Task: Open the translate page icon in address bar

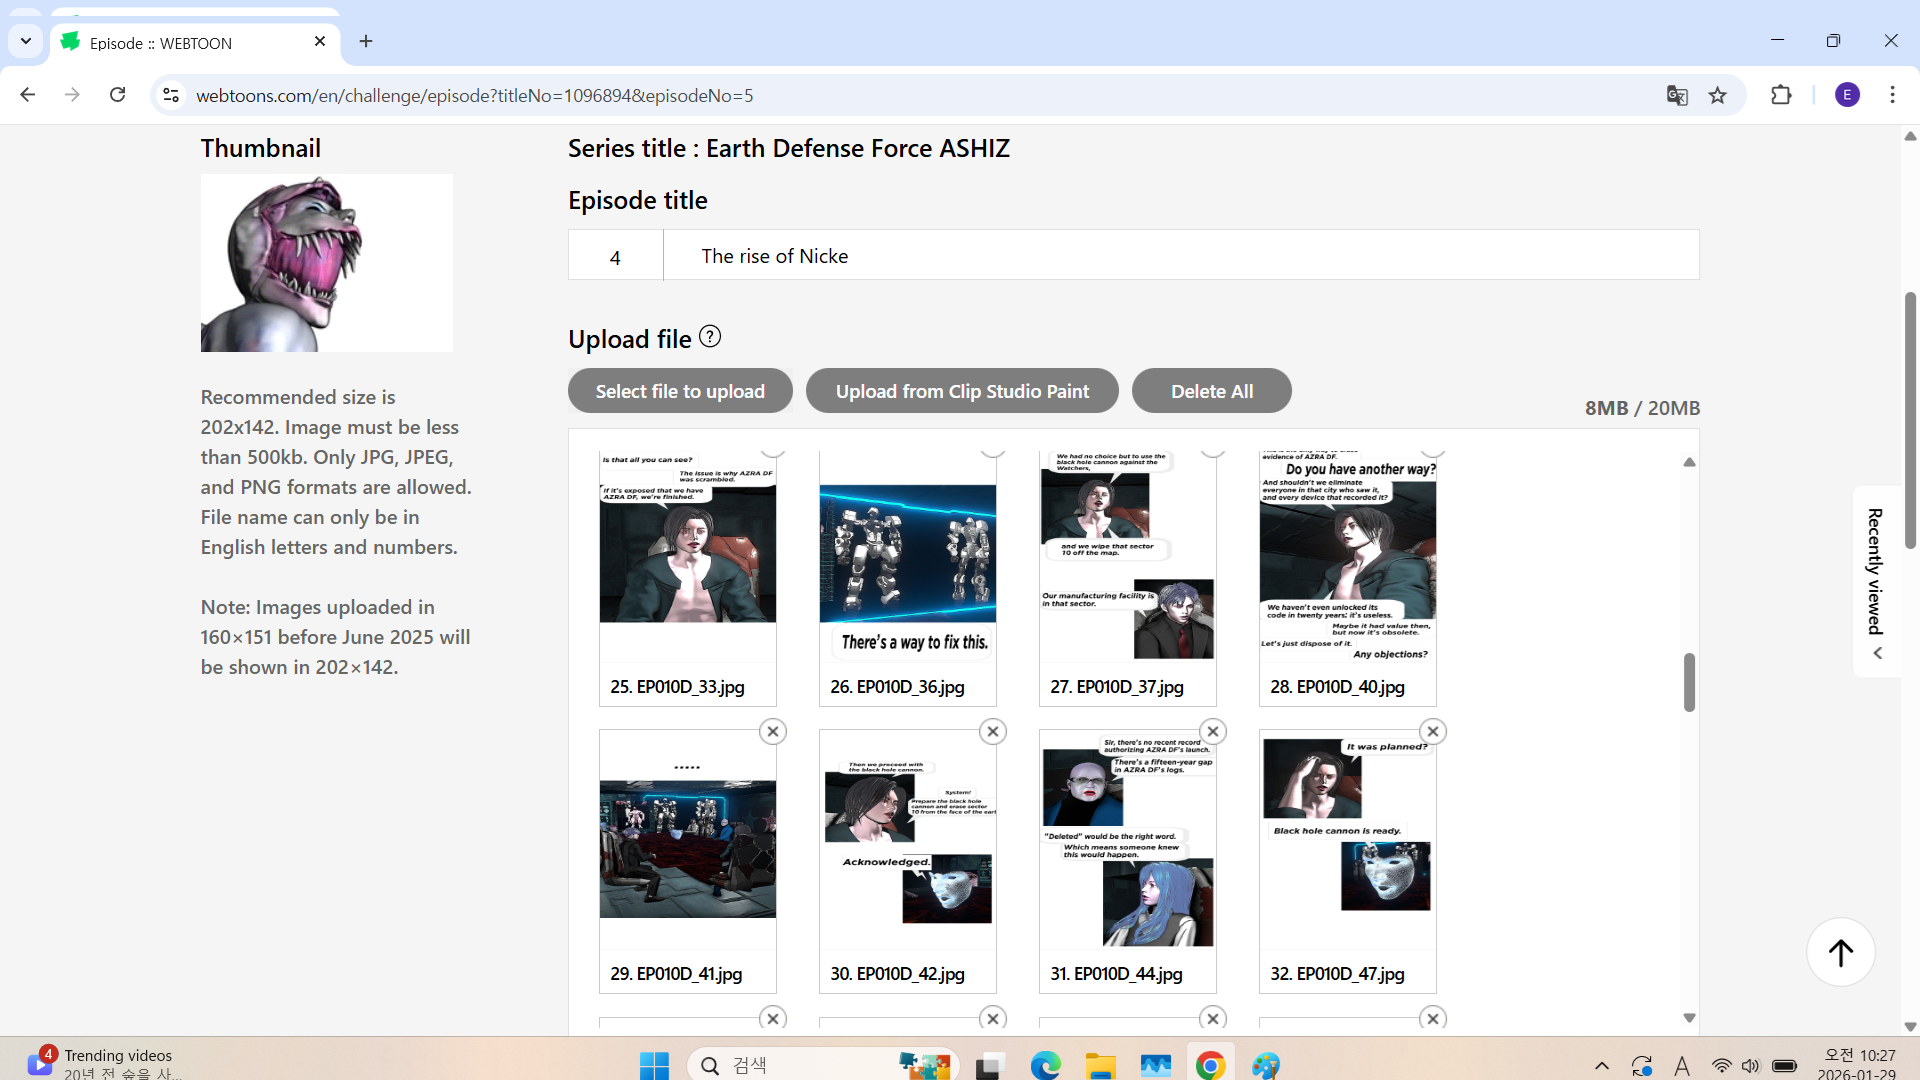Action: coord(1677,95)
